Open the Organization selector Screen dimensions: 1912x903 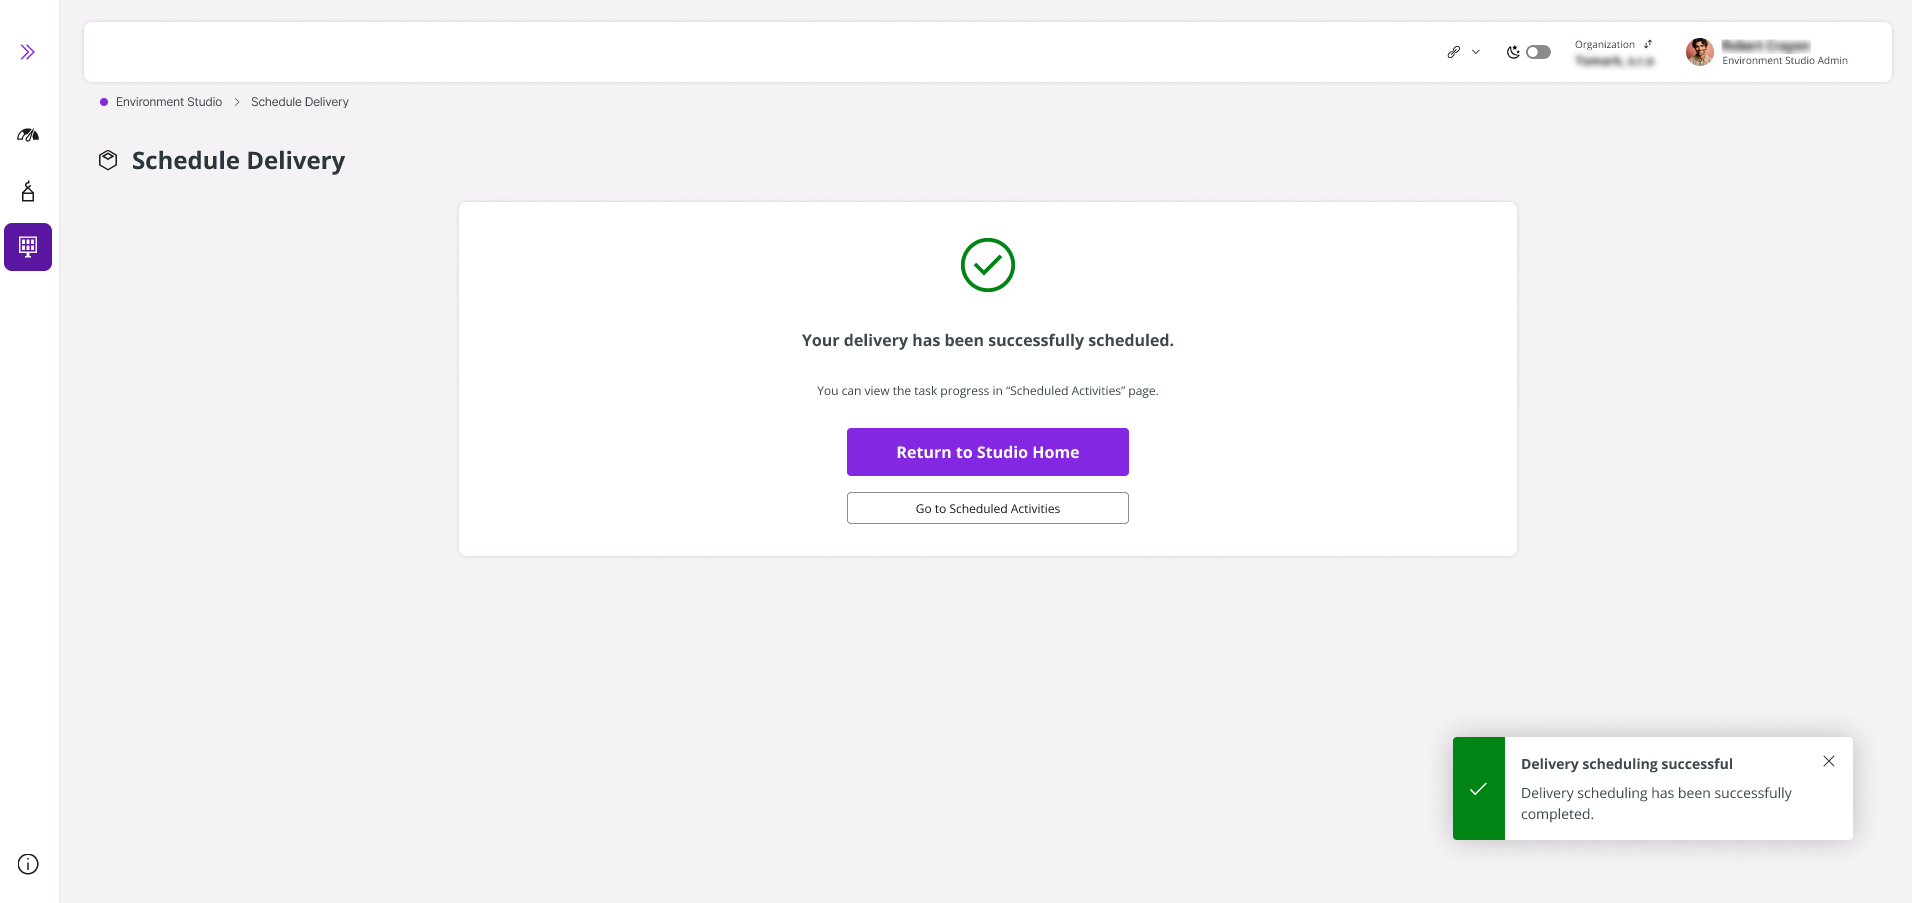tap(1614, 52)
